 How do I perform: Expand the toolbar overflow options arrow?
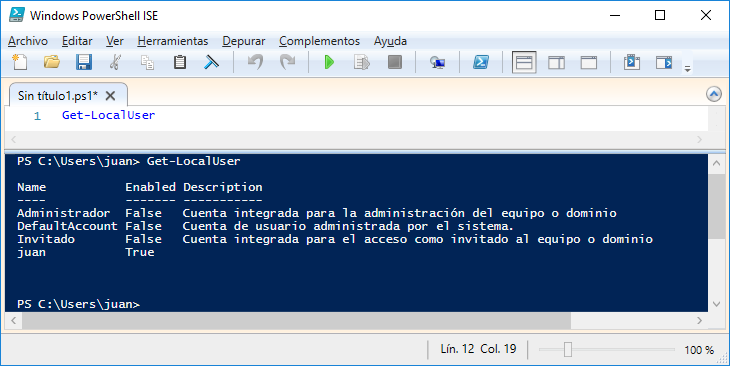click(687, 68)
